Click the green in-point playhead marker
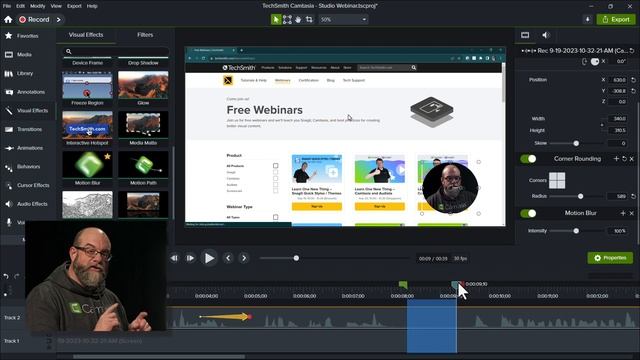This screenshot has height=360, width=640. (x=403, y=284)
